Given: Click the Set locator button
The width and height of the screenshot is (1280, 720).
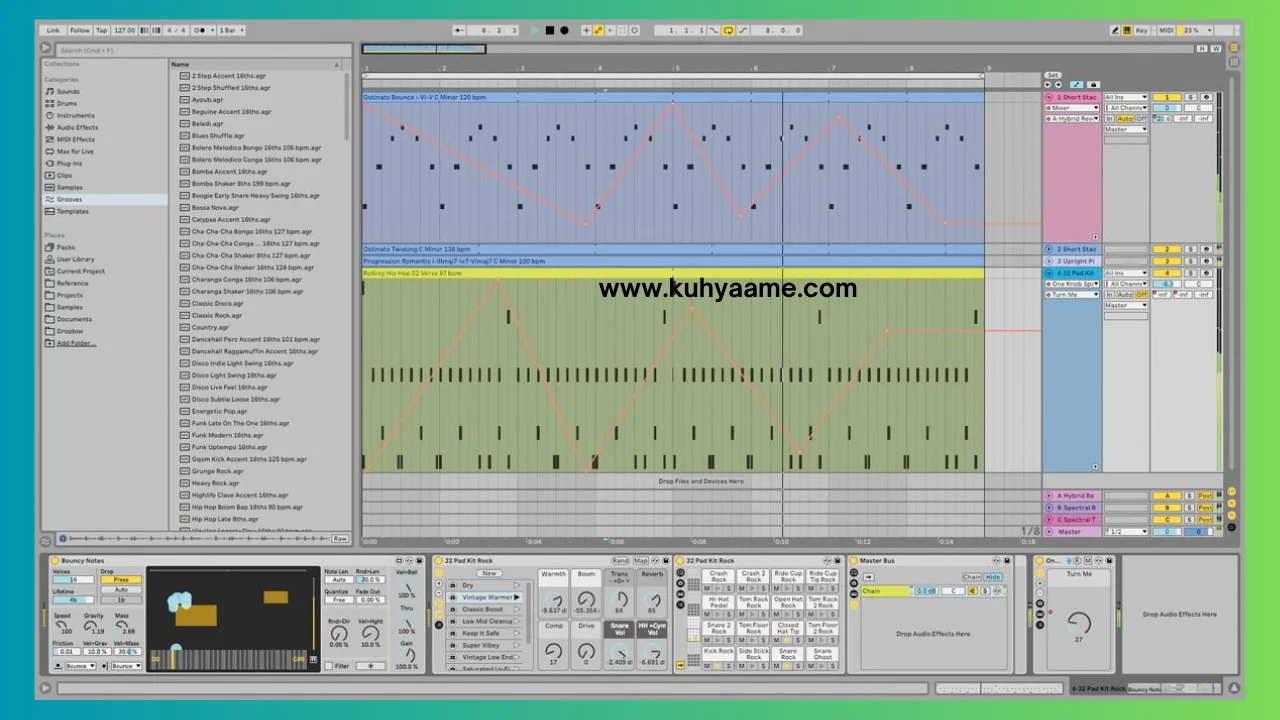Looking at the screenshot, I should point(1053,75).
